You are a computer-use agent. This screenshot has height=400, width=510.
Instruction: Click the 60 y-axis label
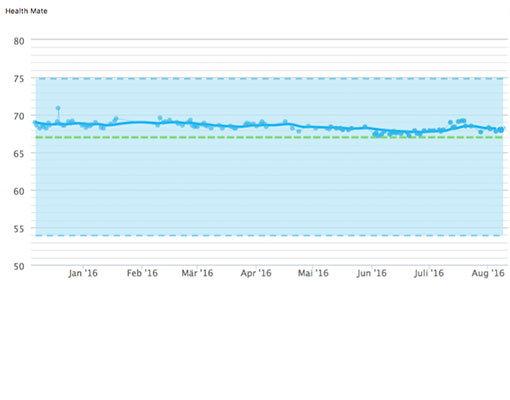click(19, 191)
